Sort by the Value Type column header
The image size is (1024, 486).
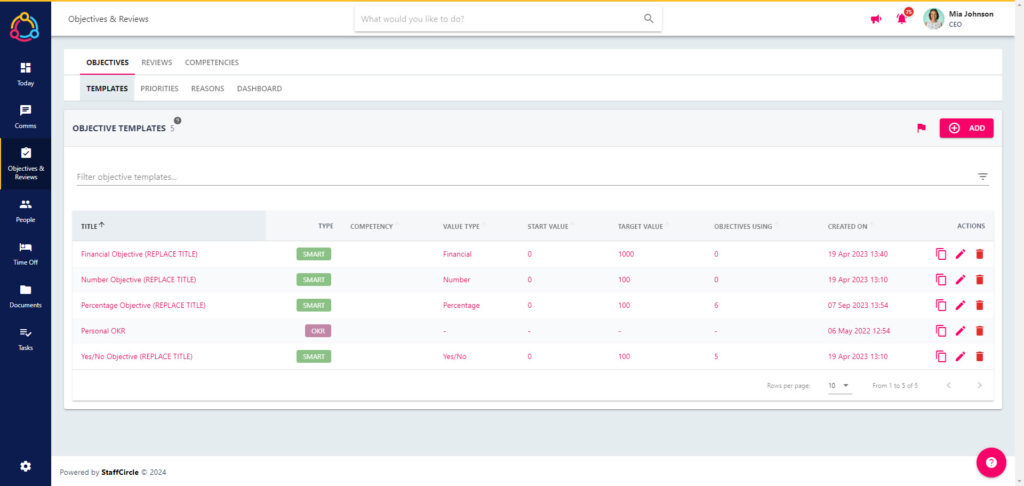(461, 226)
